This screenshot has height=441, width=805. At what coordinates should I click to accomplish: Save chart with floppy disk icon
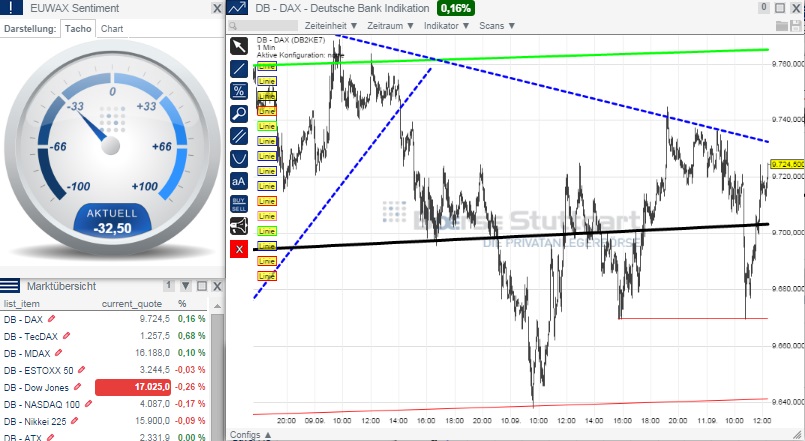pos(797,26)
